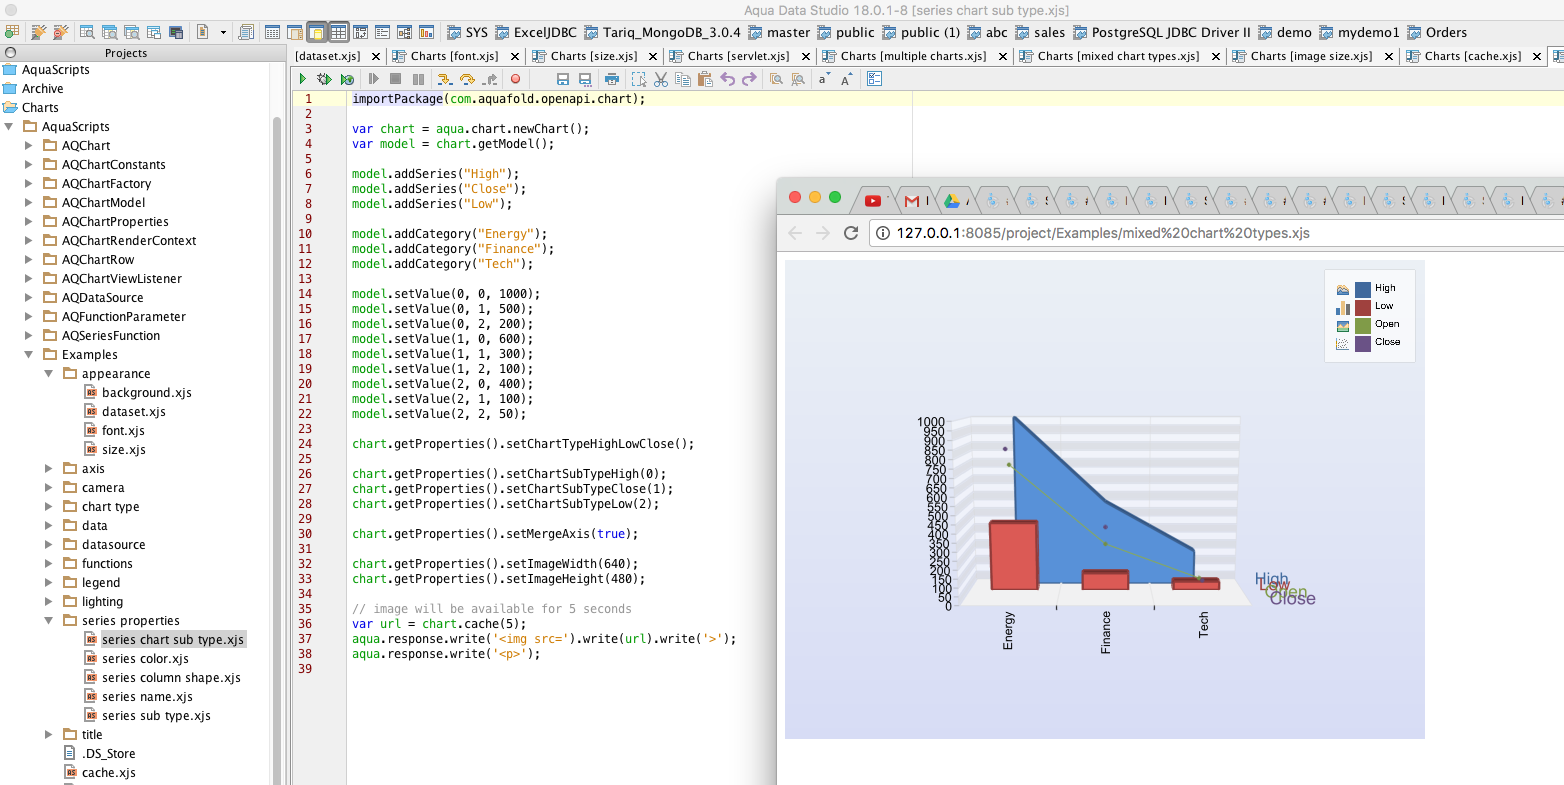Open the YouTube tab in the browser

click(x=873, y=201)
